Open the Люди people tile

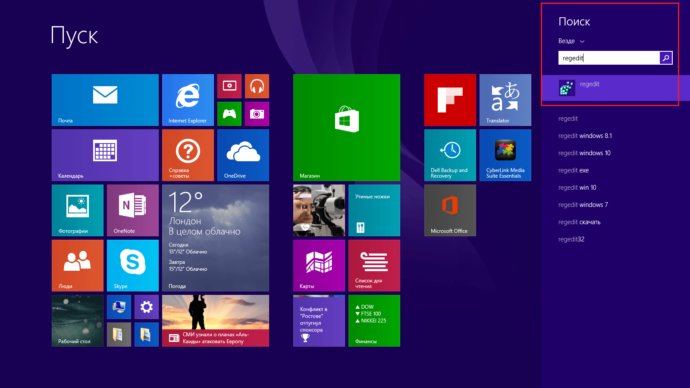[x=77, y=266]
